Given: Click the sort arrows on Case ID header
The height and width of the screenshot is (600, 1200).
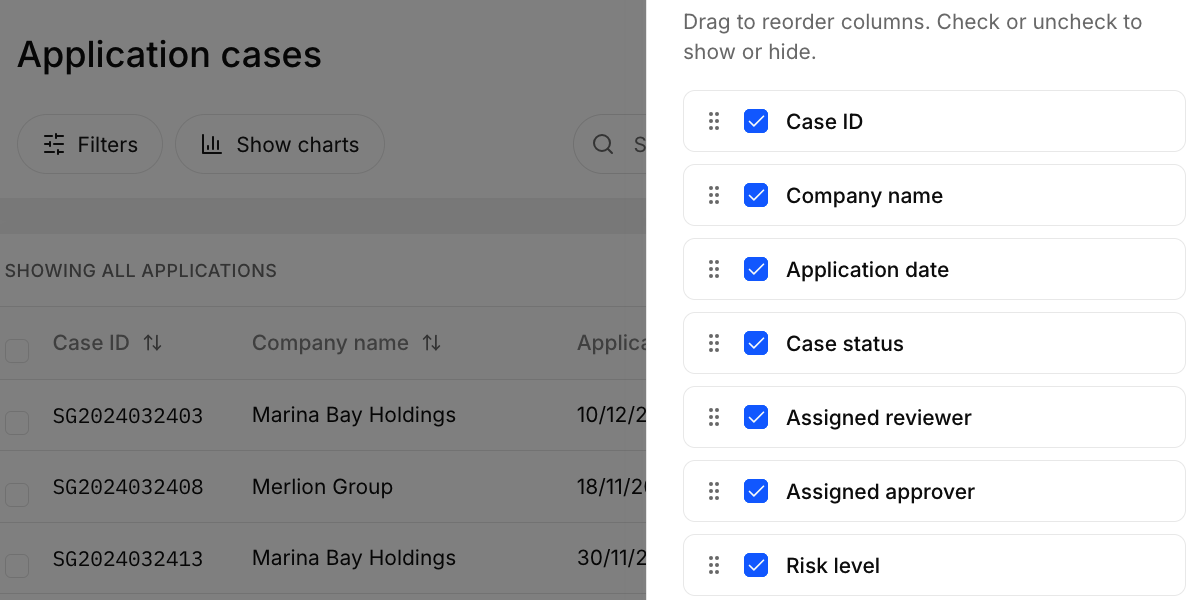Looking at the screenshot, I should (152, 342).
